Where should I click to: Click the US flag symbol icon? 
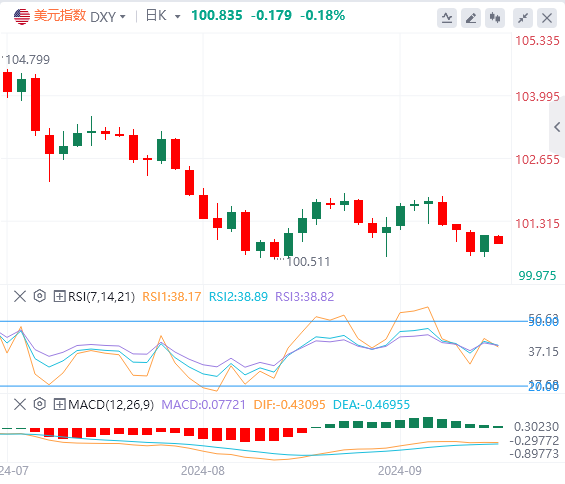(x=22, y=17)
